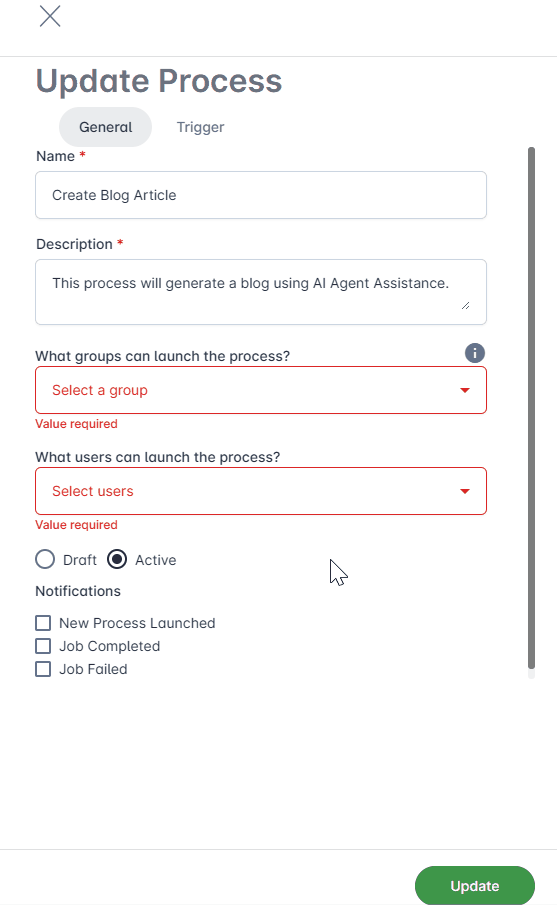Click inside the Description text area

tap(261, 292)
